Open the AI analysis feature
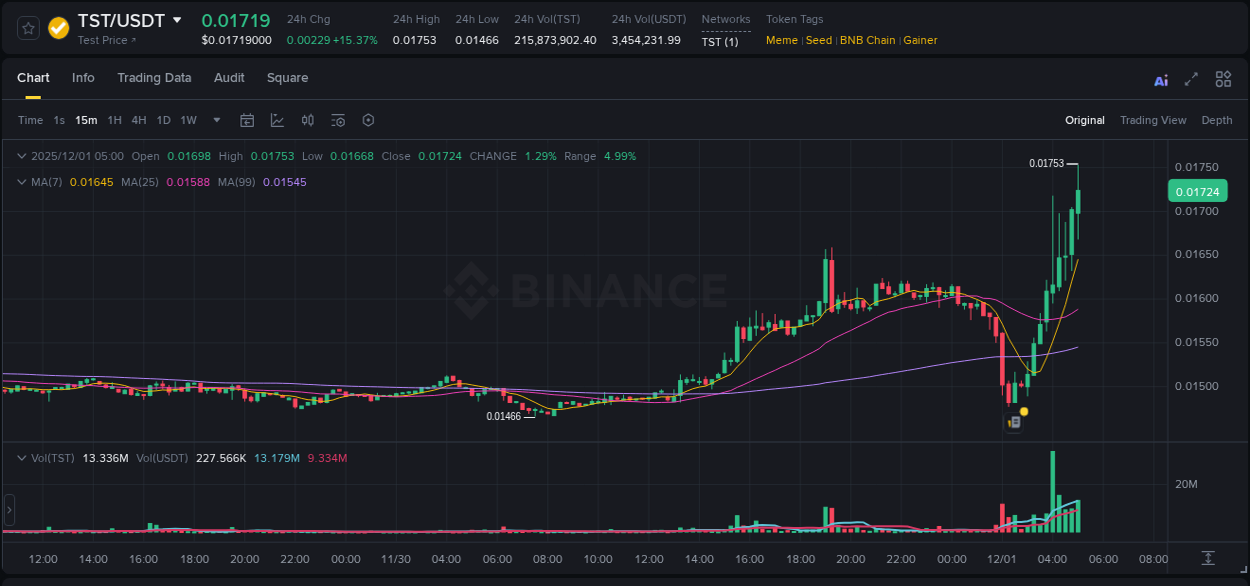Screen dimensions: 1250x586 pyautogui.click(x=1160, y=79)
